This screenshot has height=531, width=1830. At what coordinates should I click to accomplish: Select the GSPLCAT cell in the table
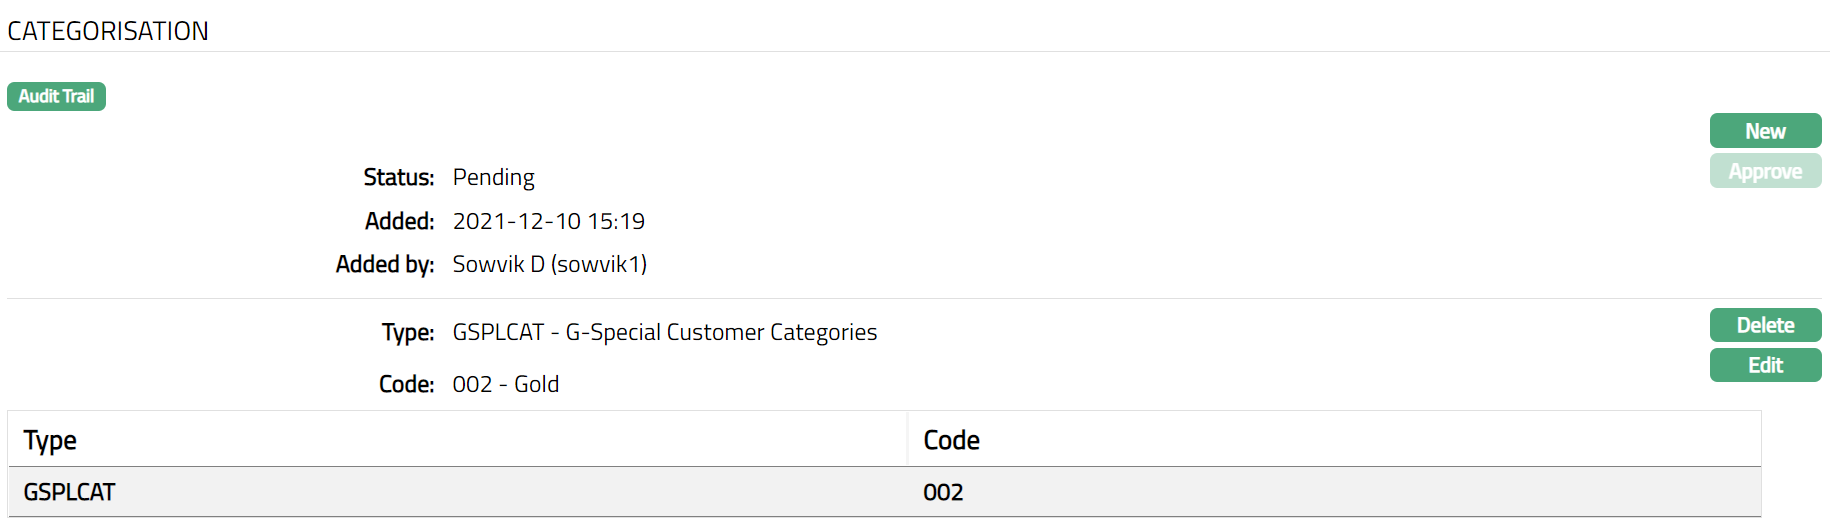(x=69, y=492)
